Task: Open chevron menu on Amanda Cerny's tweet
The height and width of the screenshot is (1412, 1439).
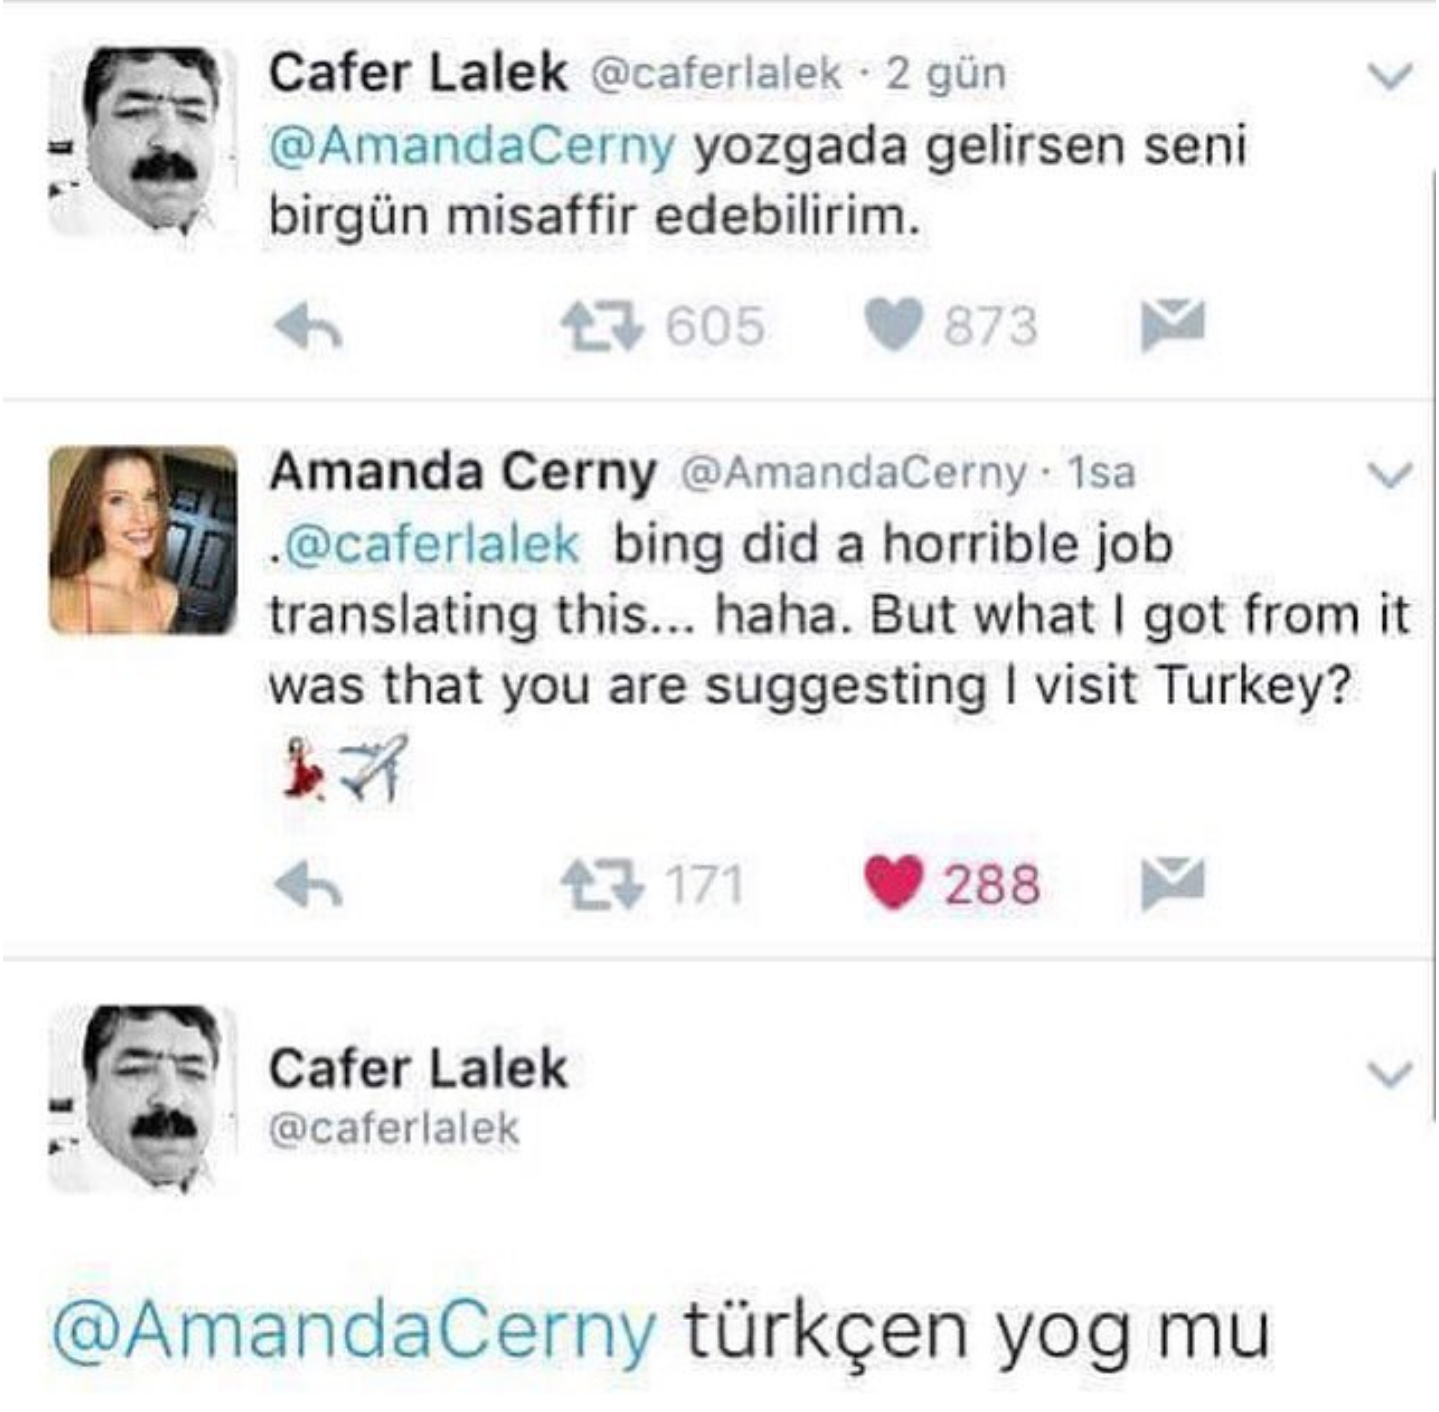Action: pyautogui.click(x=1391, y=474)
